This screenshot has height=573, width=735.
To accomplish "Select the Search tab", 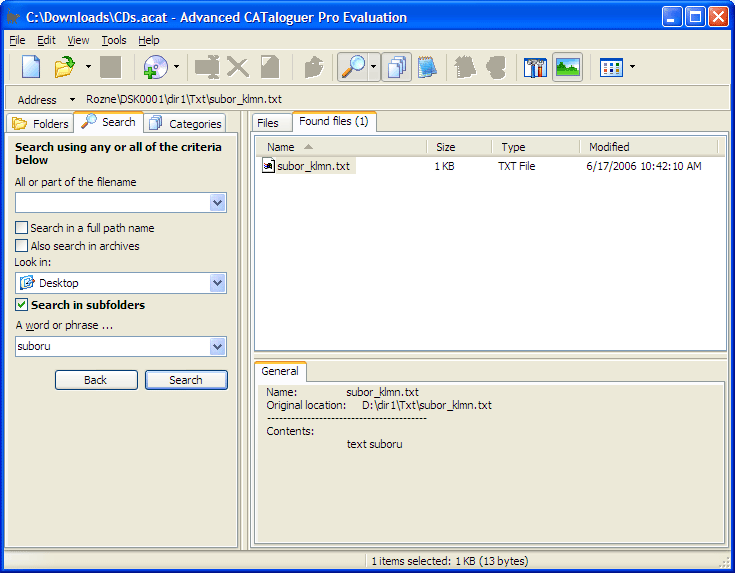I will [108, 122].
